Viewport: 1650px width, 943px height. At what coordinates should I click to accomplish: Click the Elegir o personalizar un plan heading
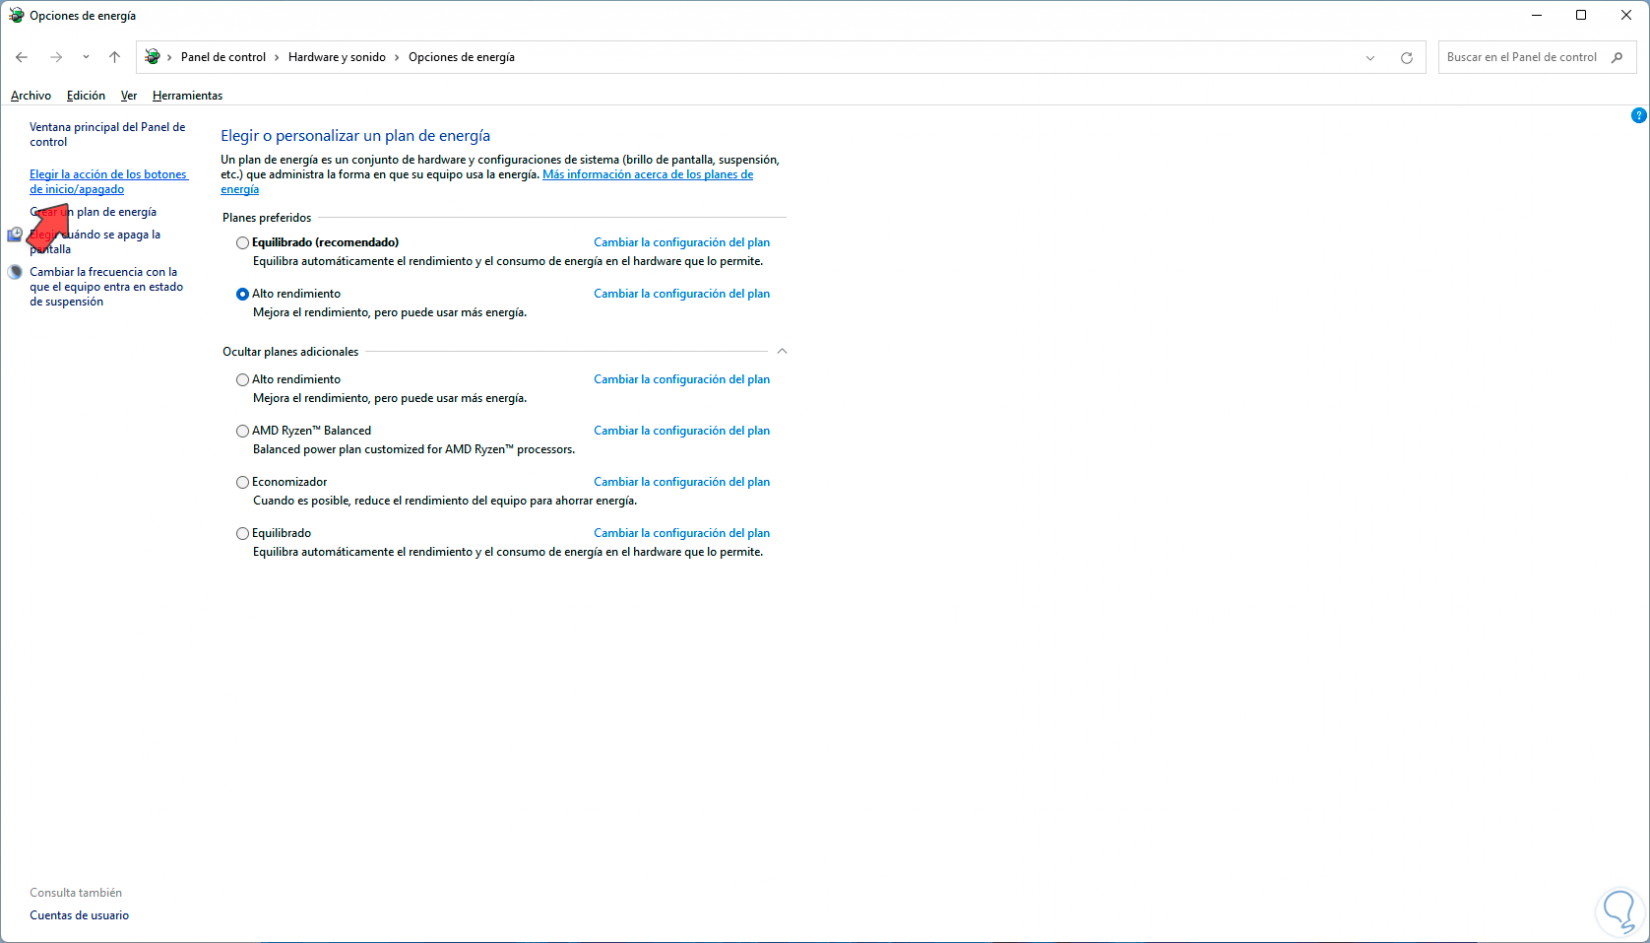(356, 136)
